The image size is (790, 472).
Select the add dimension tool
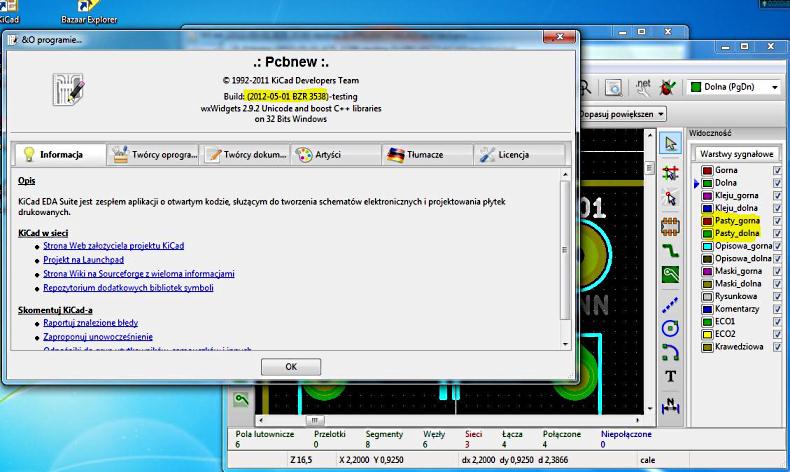(670, 405)
